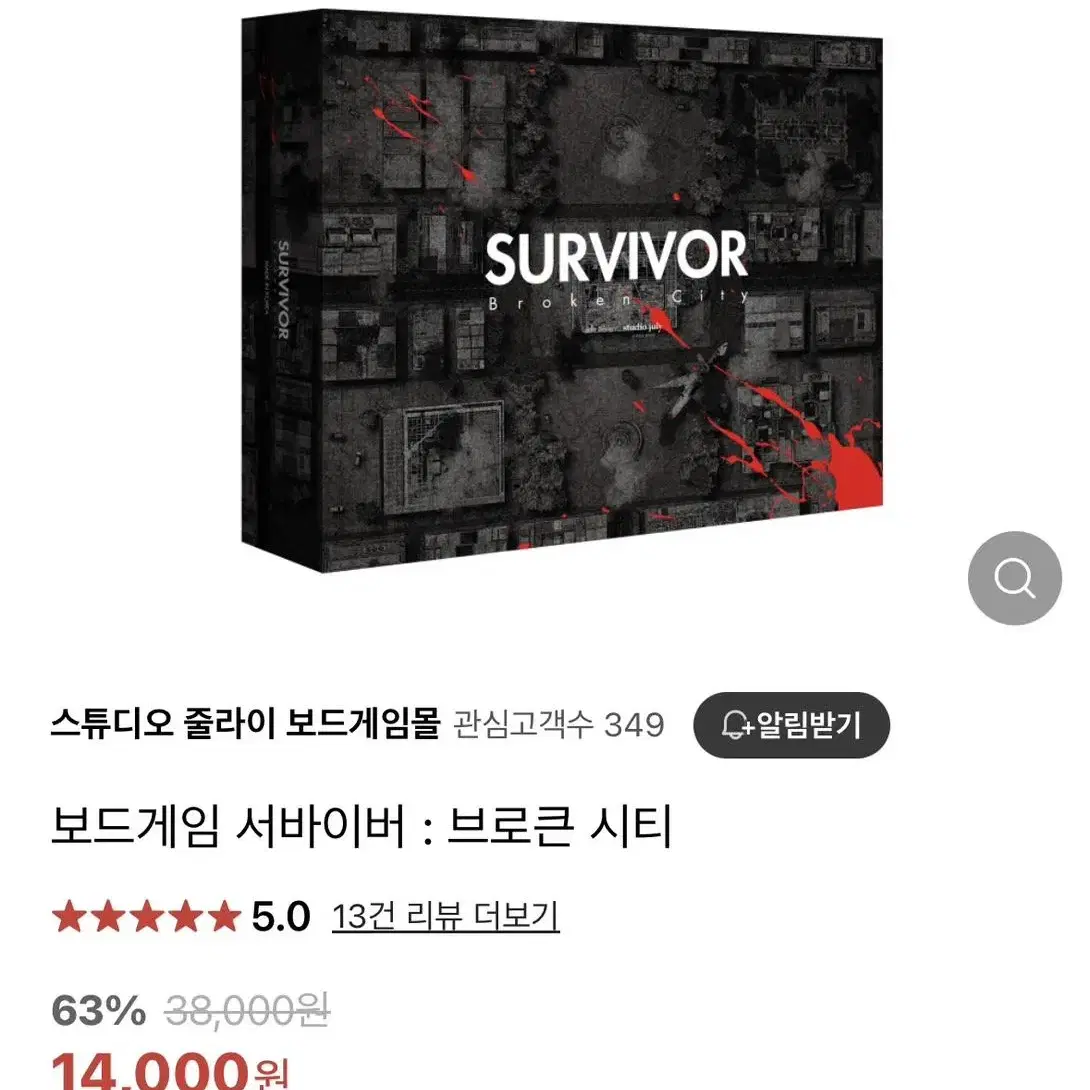Click the product title 보드게임 서바이버 : 브로큰 시티
1090x1090 pixels.
[361, 826]
